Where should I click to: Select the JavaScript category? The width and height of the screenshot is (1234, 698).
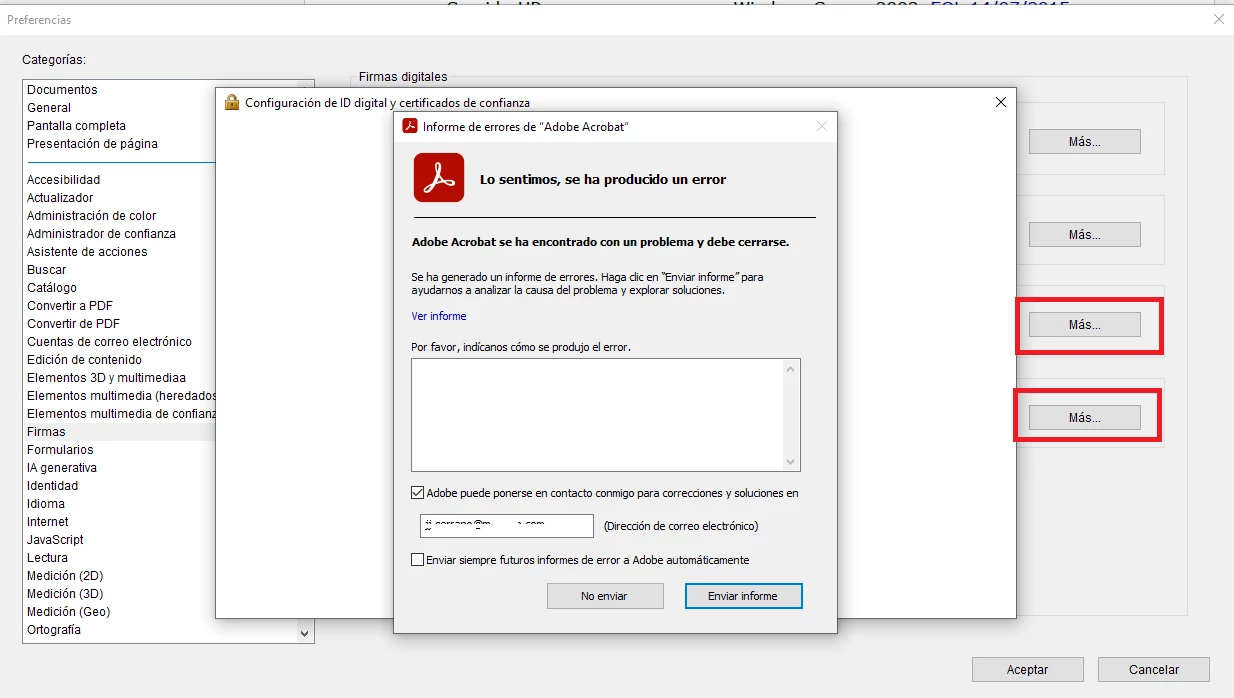55,540
